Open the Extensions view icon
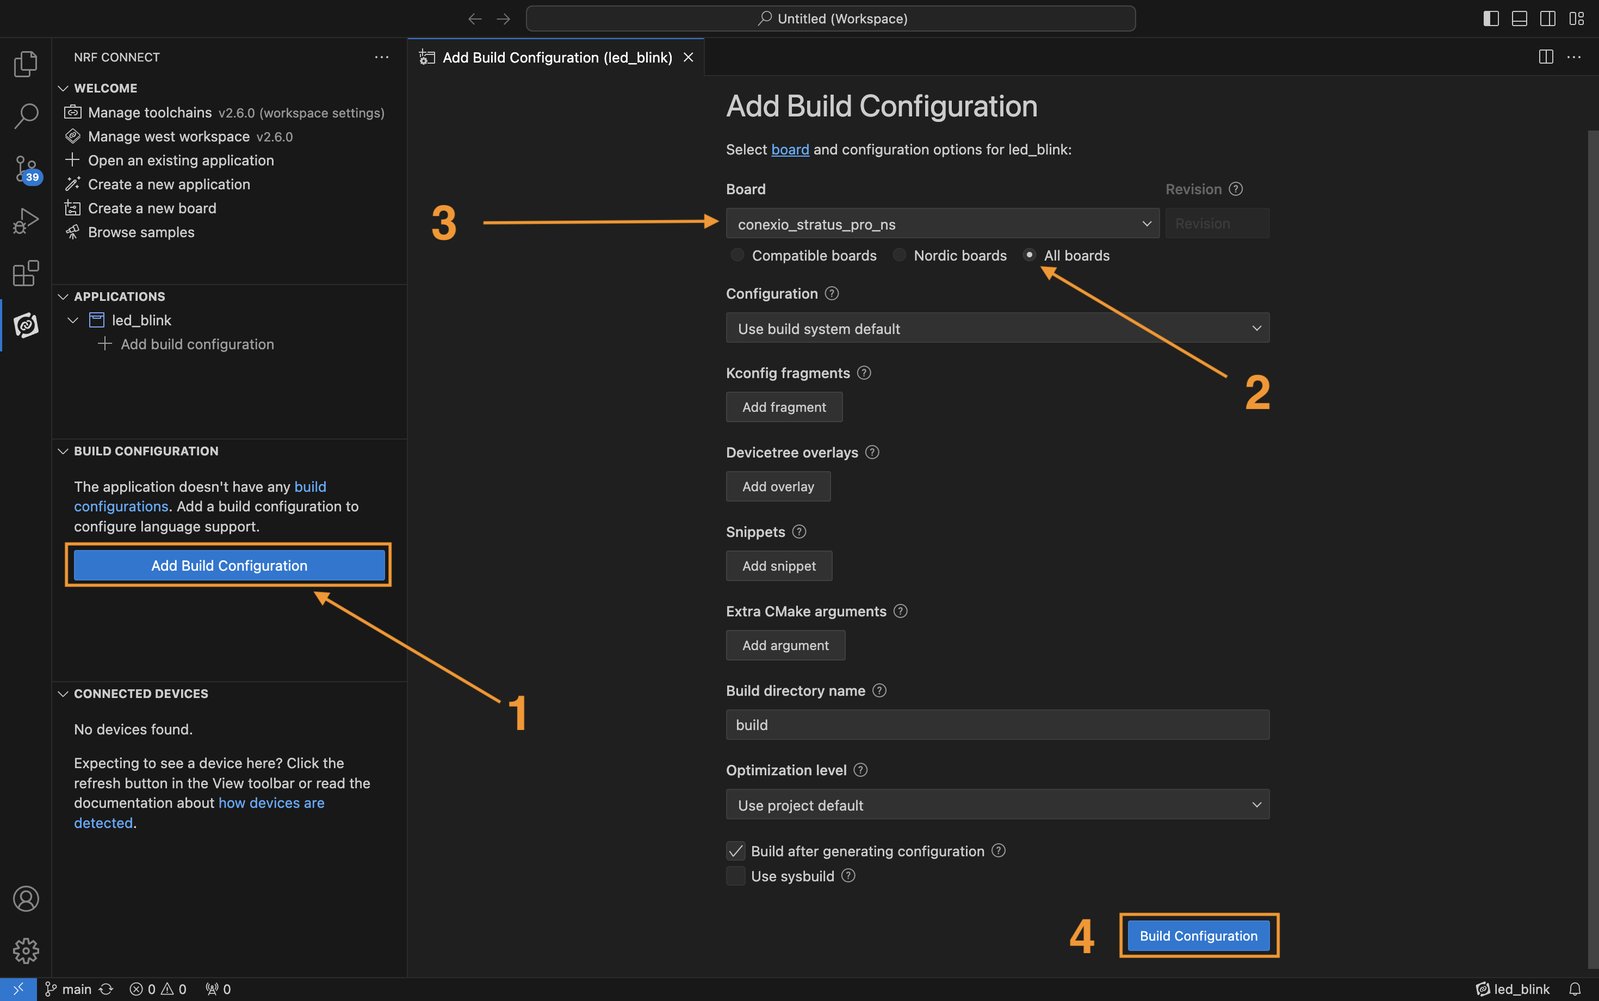Viewport: 1599px width, 1001px height. [26, 273]
